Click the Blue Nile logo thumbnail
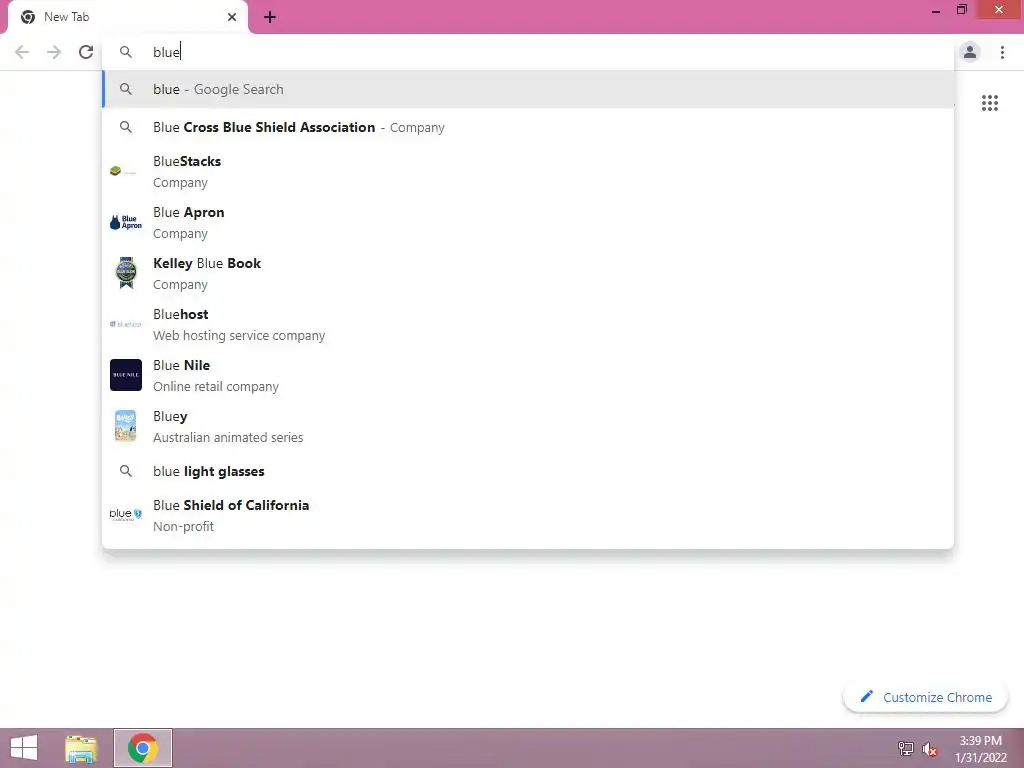The height and width of the screenshot is (768, 1024). click(125, 375)
